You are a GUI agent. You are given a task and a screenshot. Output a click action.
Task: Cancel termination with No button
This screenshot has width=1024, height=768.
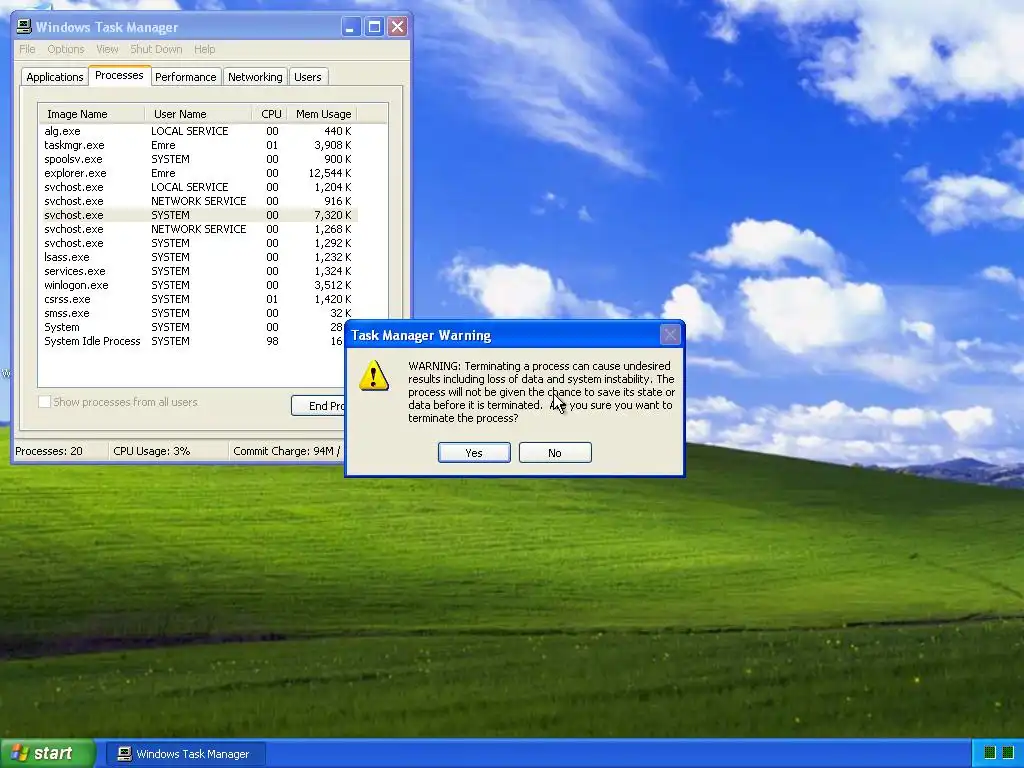click(x=555, y=453)
